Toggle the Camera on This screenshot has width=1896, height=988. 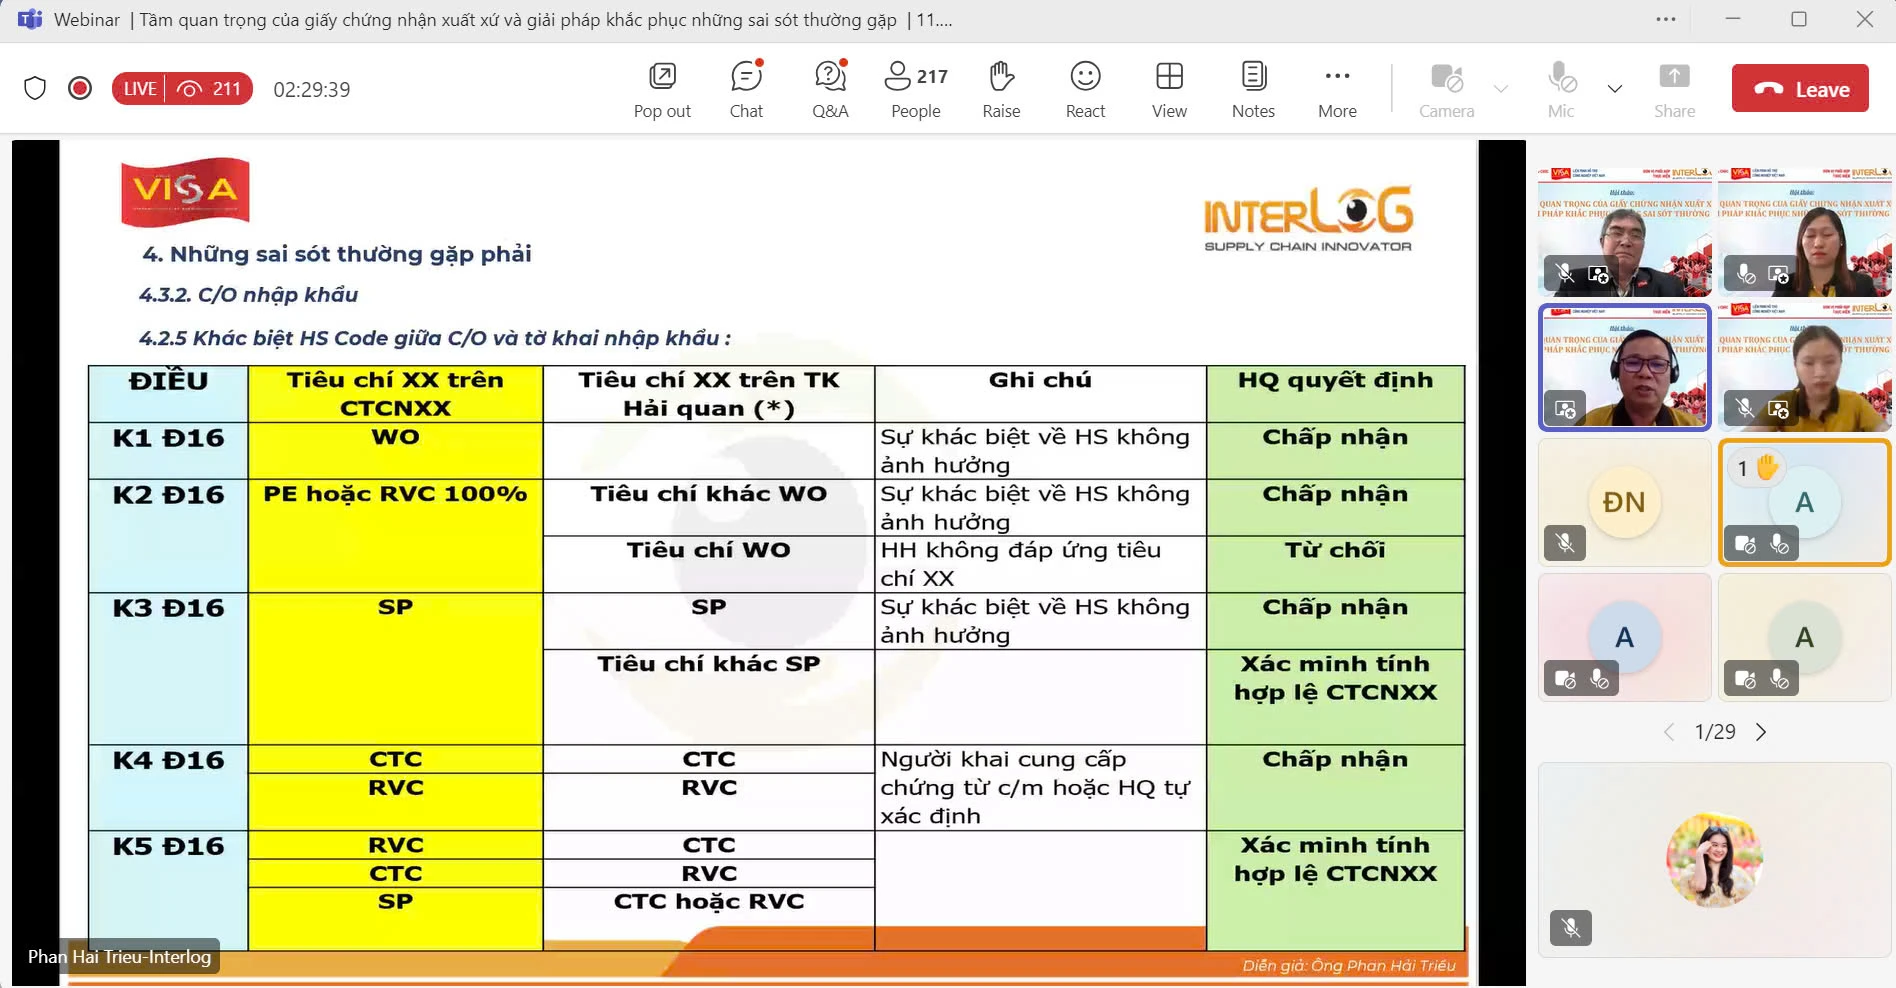pos(1446,89)
